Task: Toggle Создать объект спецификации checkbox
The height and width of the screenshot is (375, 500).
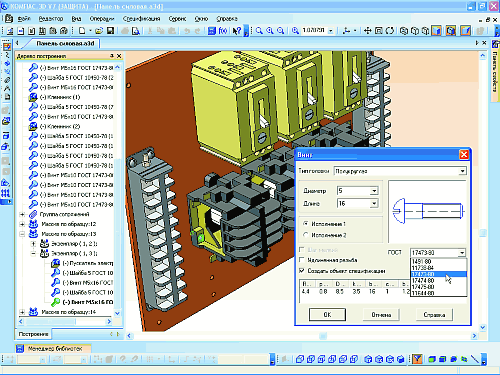Action: pos(302,270)
